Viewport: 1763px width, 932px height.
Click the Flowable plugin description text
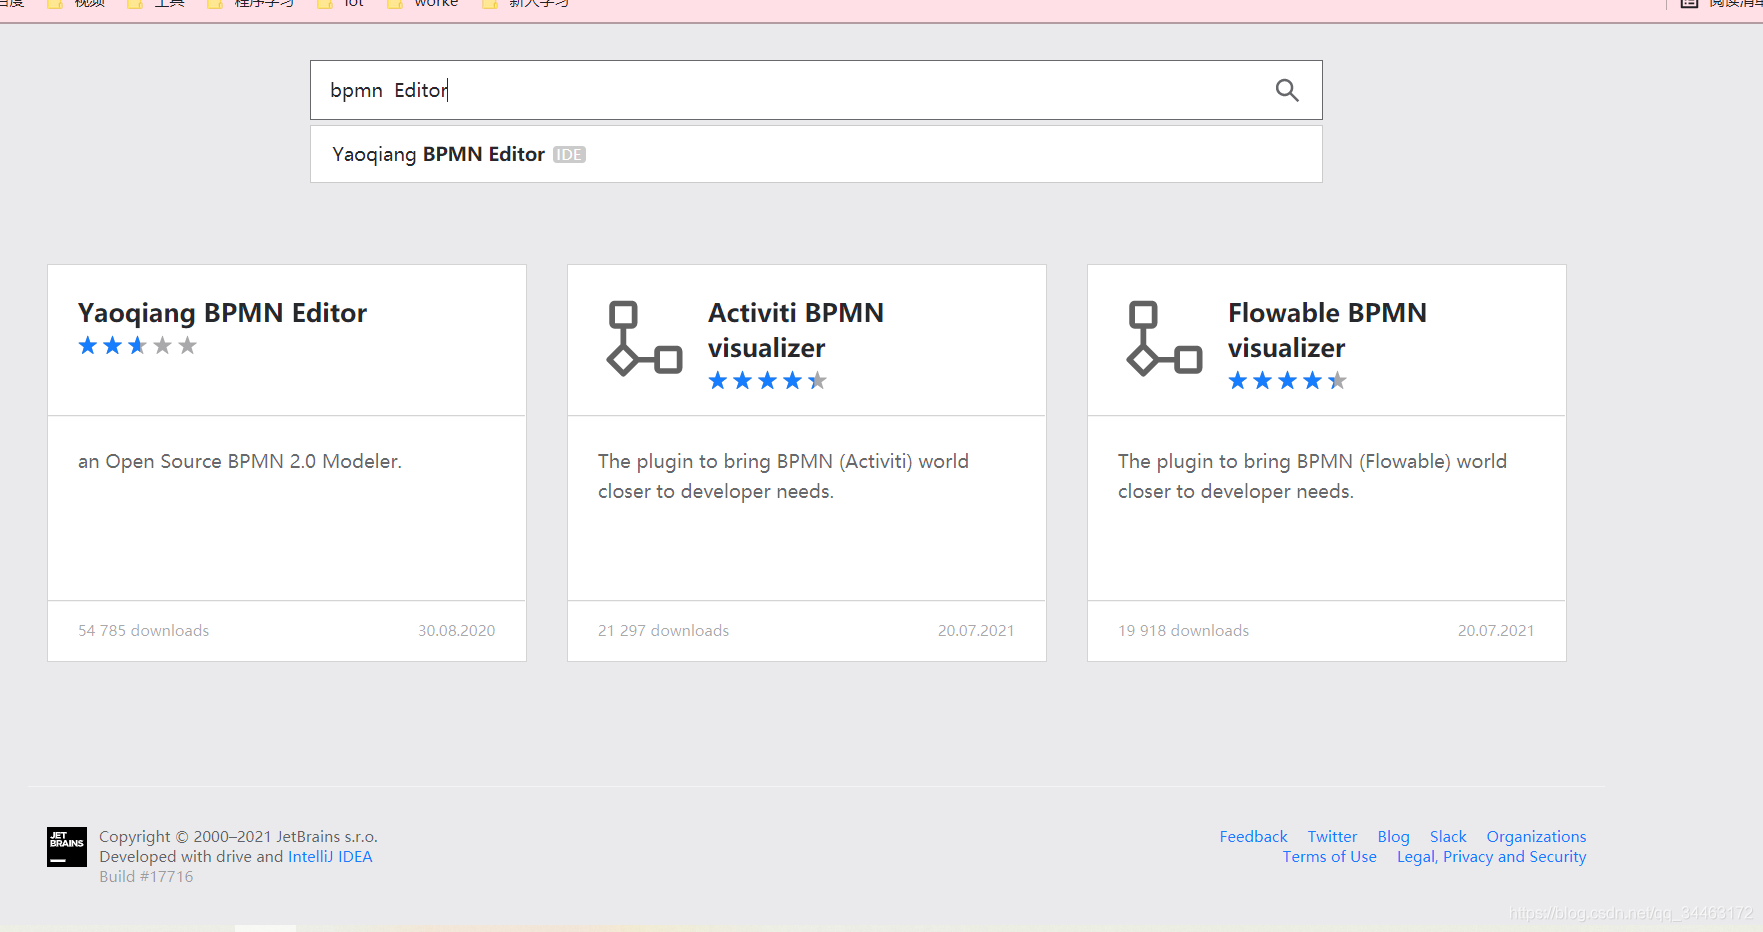pyautogui.click(x=1312, y=476)
